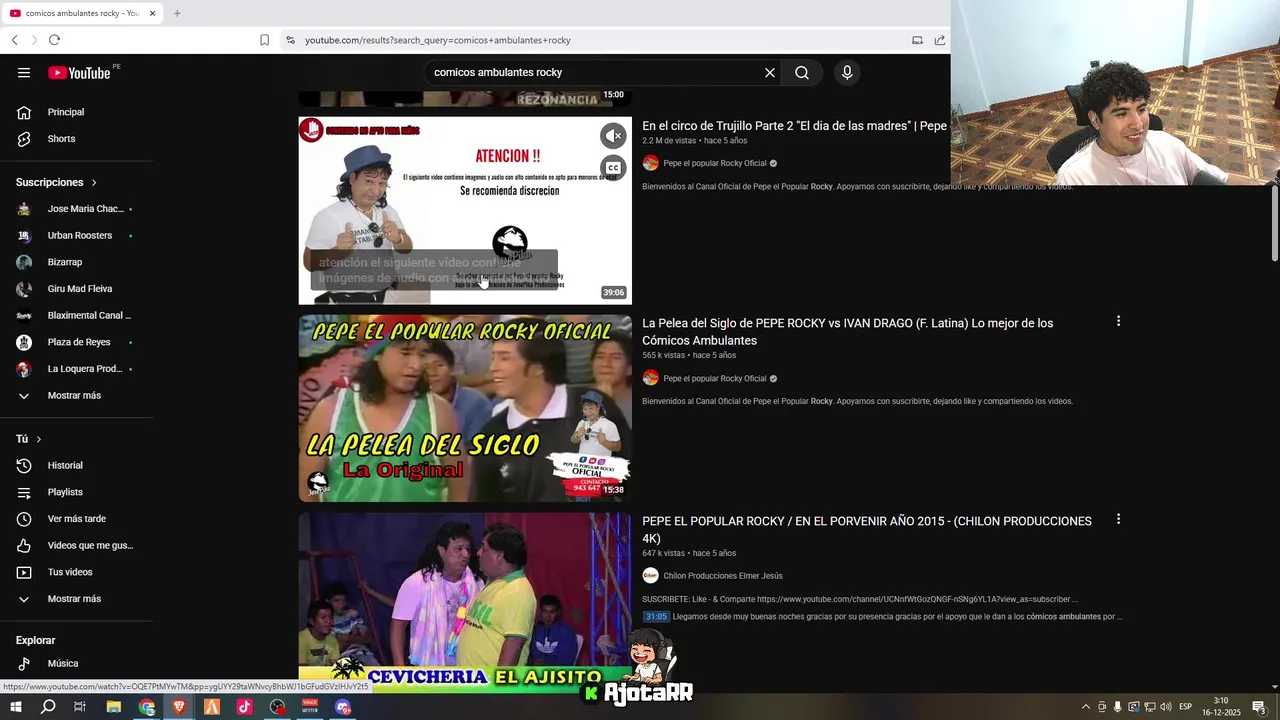Open options menu for La Pelea del Siglo video

(1118, 322)
